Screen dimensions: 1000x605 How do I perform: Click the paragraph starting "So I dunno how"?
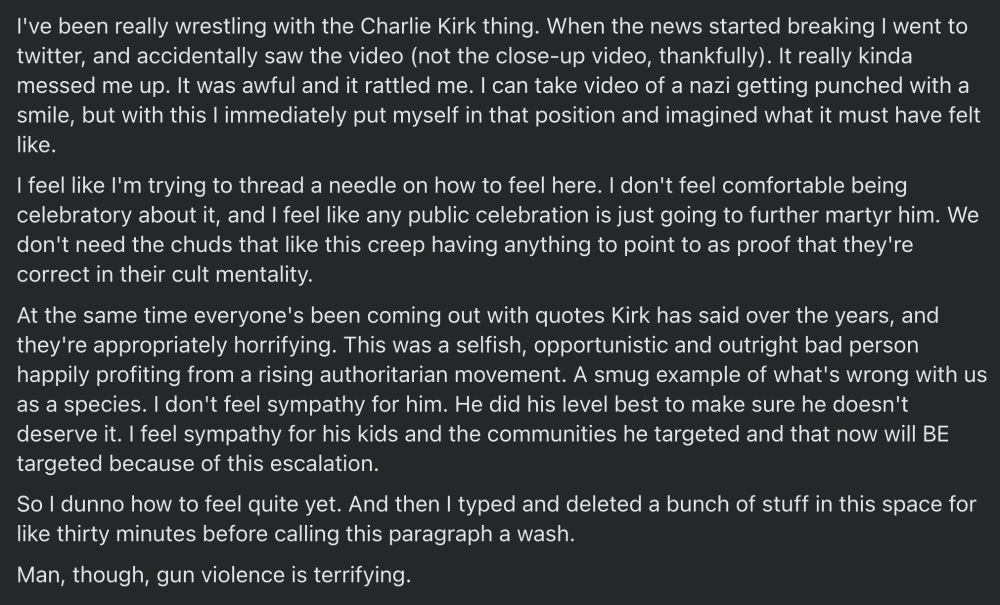pyautogui.click(x=496, y=518)
